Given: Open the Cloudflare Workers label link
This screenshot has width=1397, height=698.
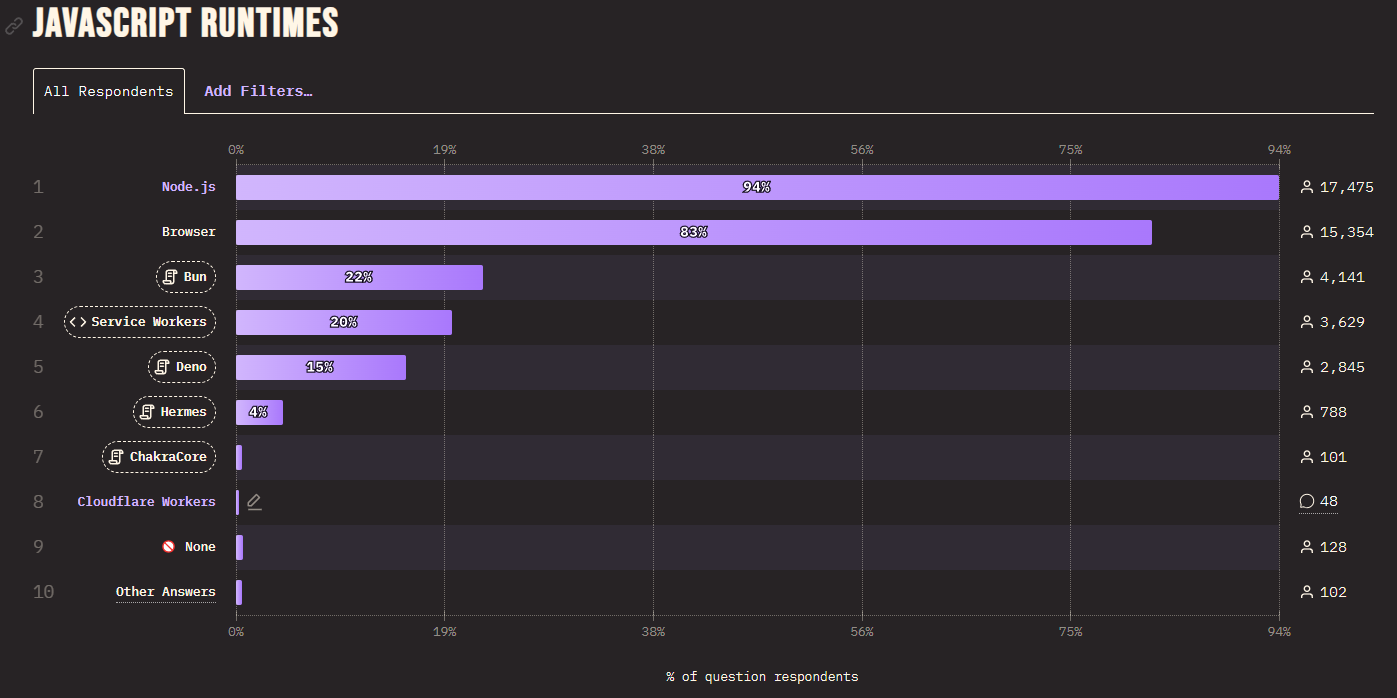Looking at the screenshot, I should (147, 502).
